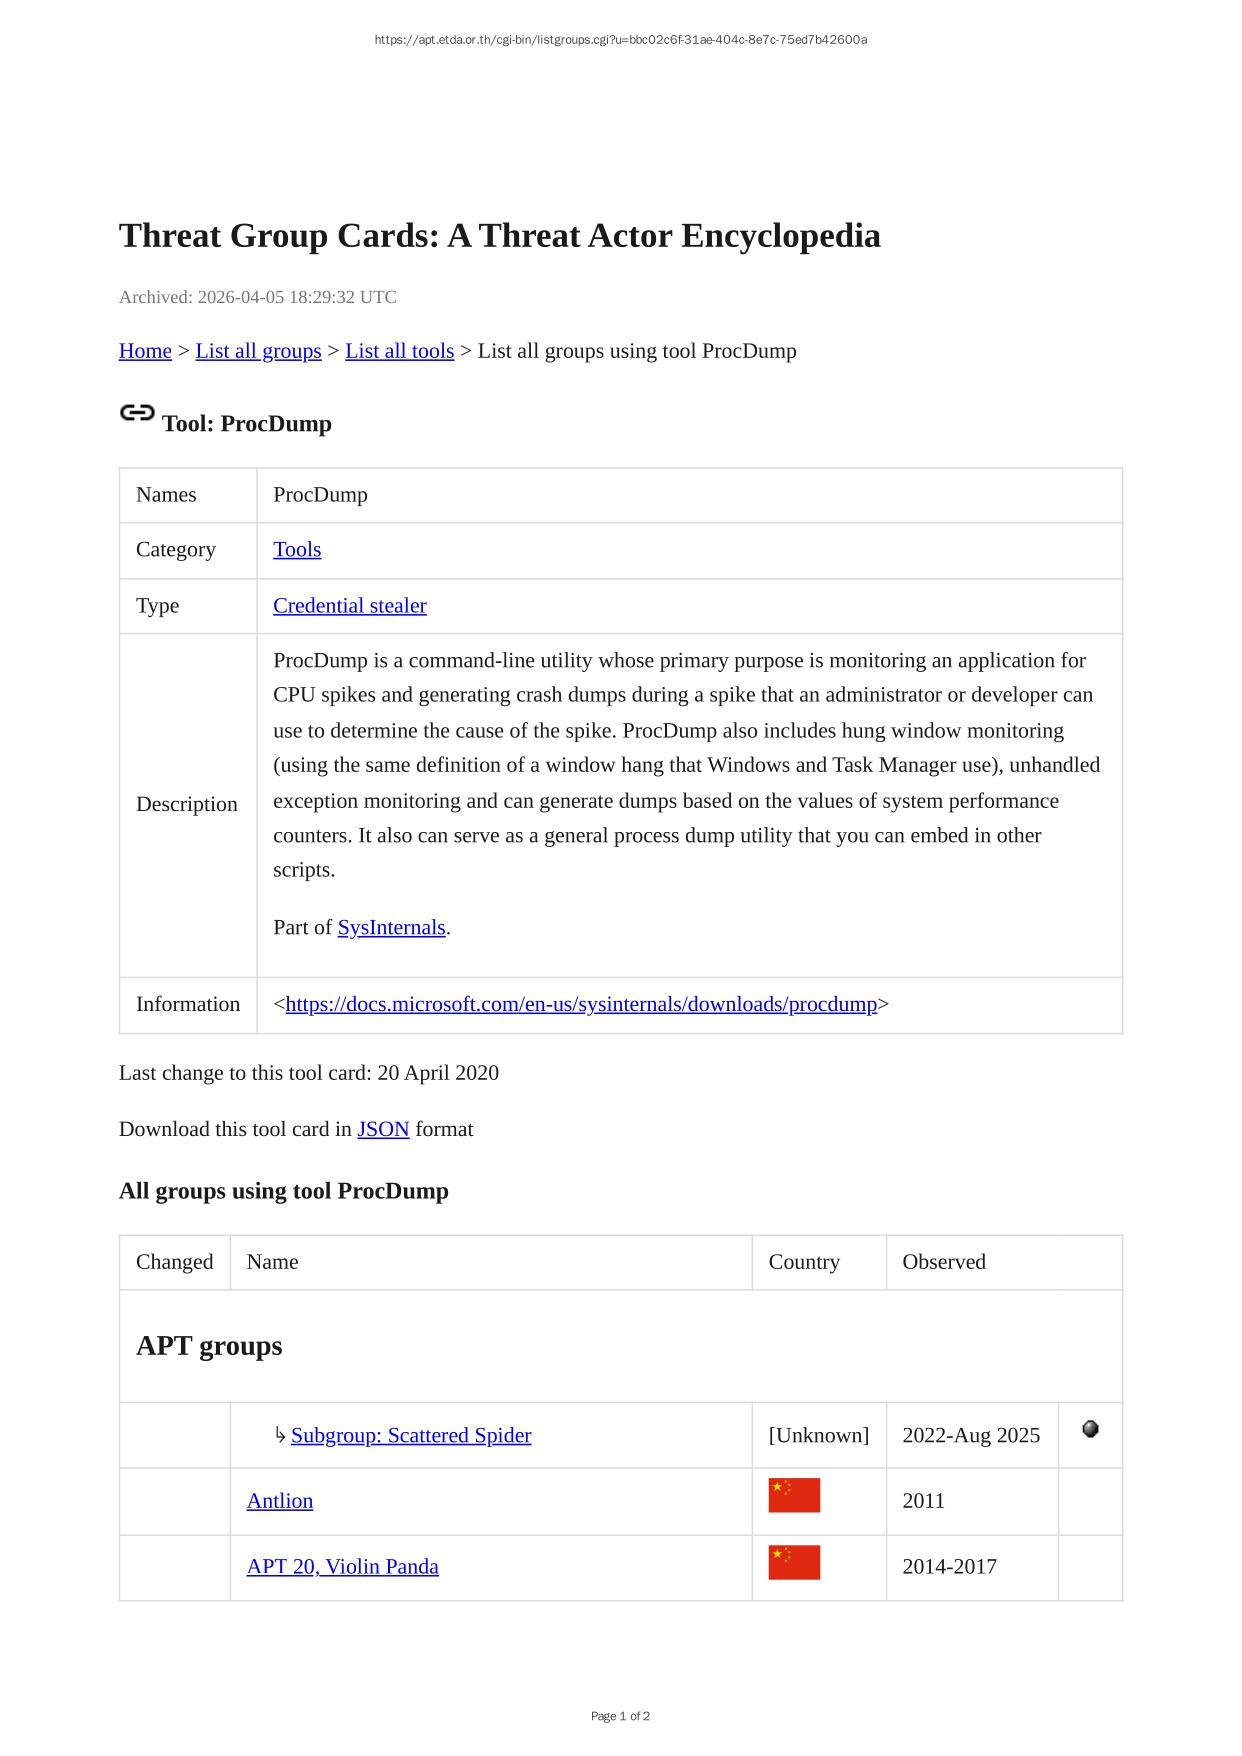This screenshot has width=1242, height=1756.
Task: Open the Antlion group page
Action: pos(280,1501)
